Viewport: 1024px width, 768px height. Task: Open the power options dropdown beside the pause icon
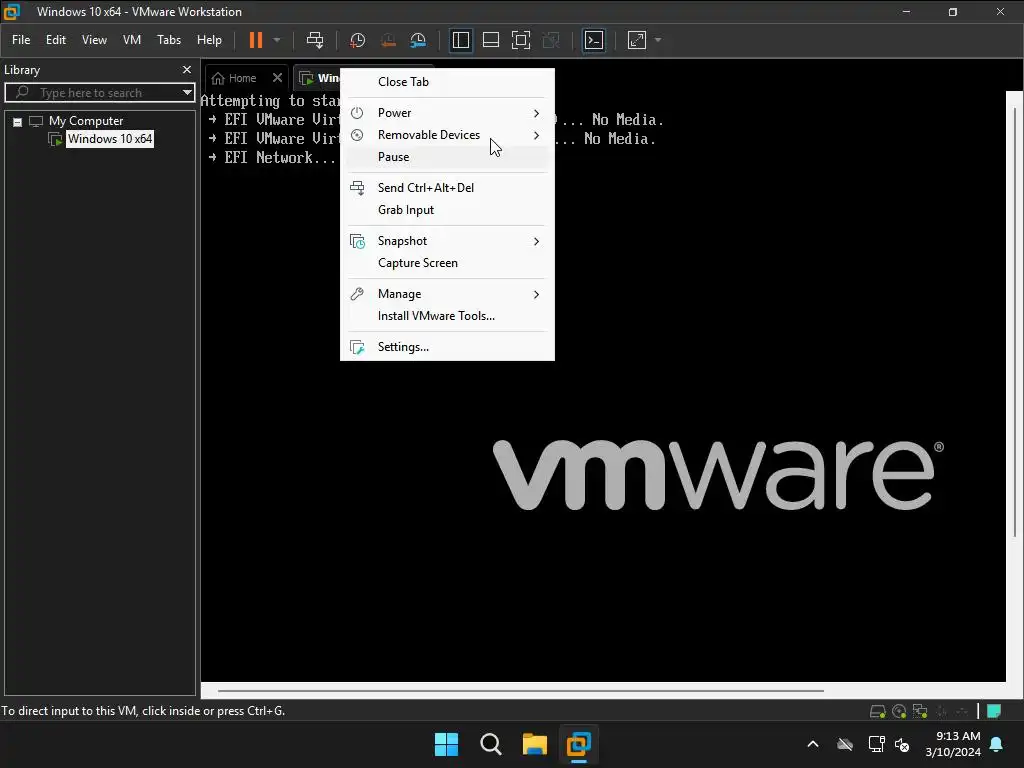coord(277,40)
